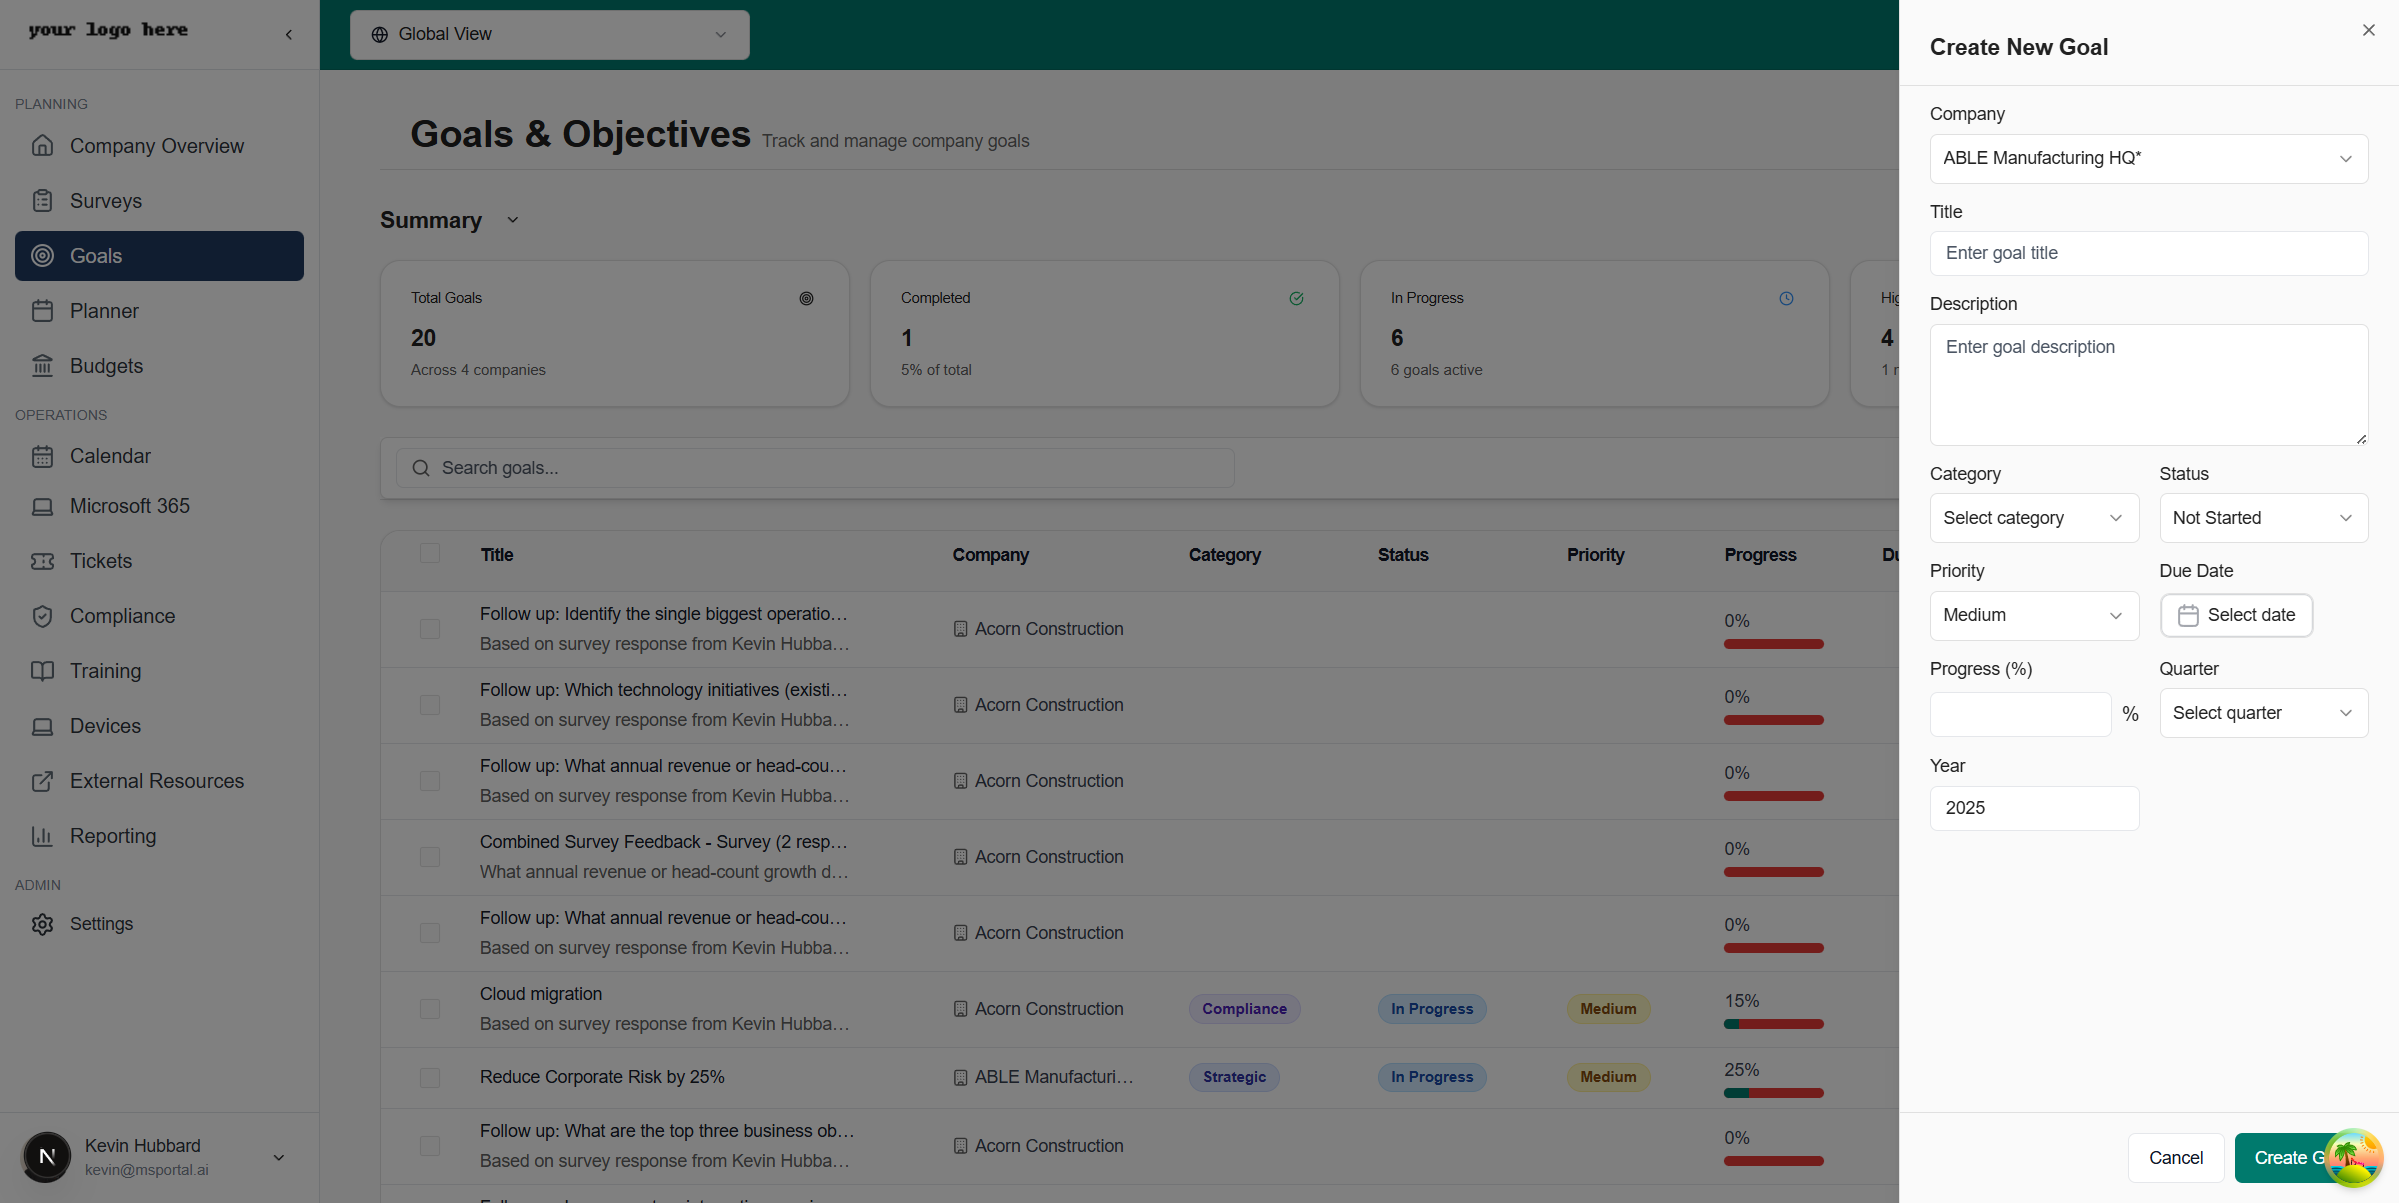Select the Reduce Corporate Risk checkbox
Screen dimensions: 2399x1203
pos(430,1077)
